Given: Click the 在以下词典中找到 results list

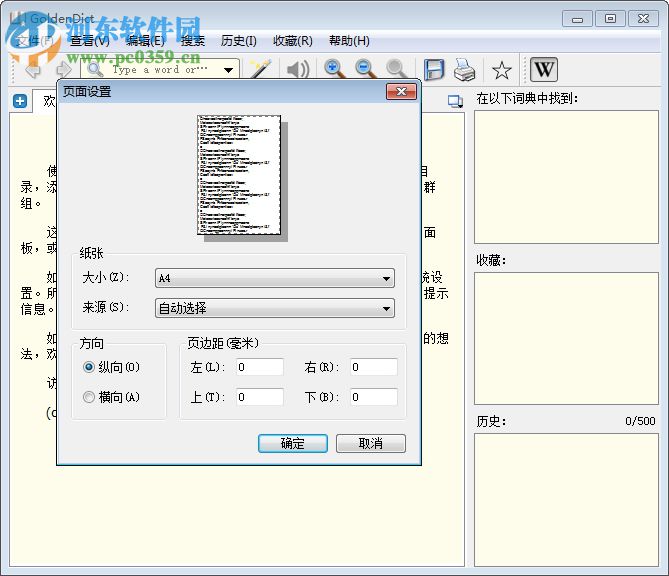Looking at the screenshot, I should 566,177.
